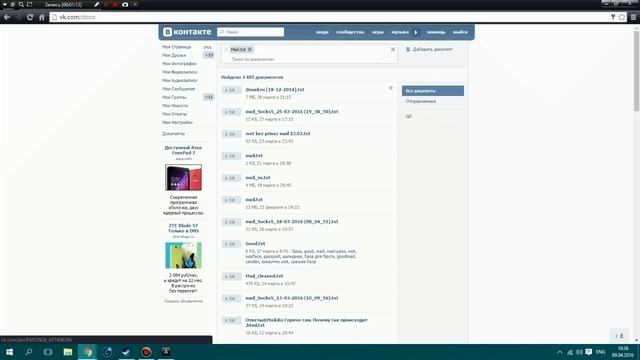The image size is (640, 360).
Task: Bookmark the page with the star icon
Action: [x=622, y=17]
